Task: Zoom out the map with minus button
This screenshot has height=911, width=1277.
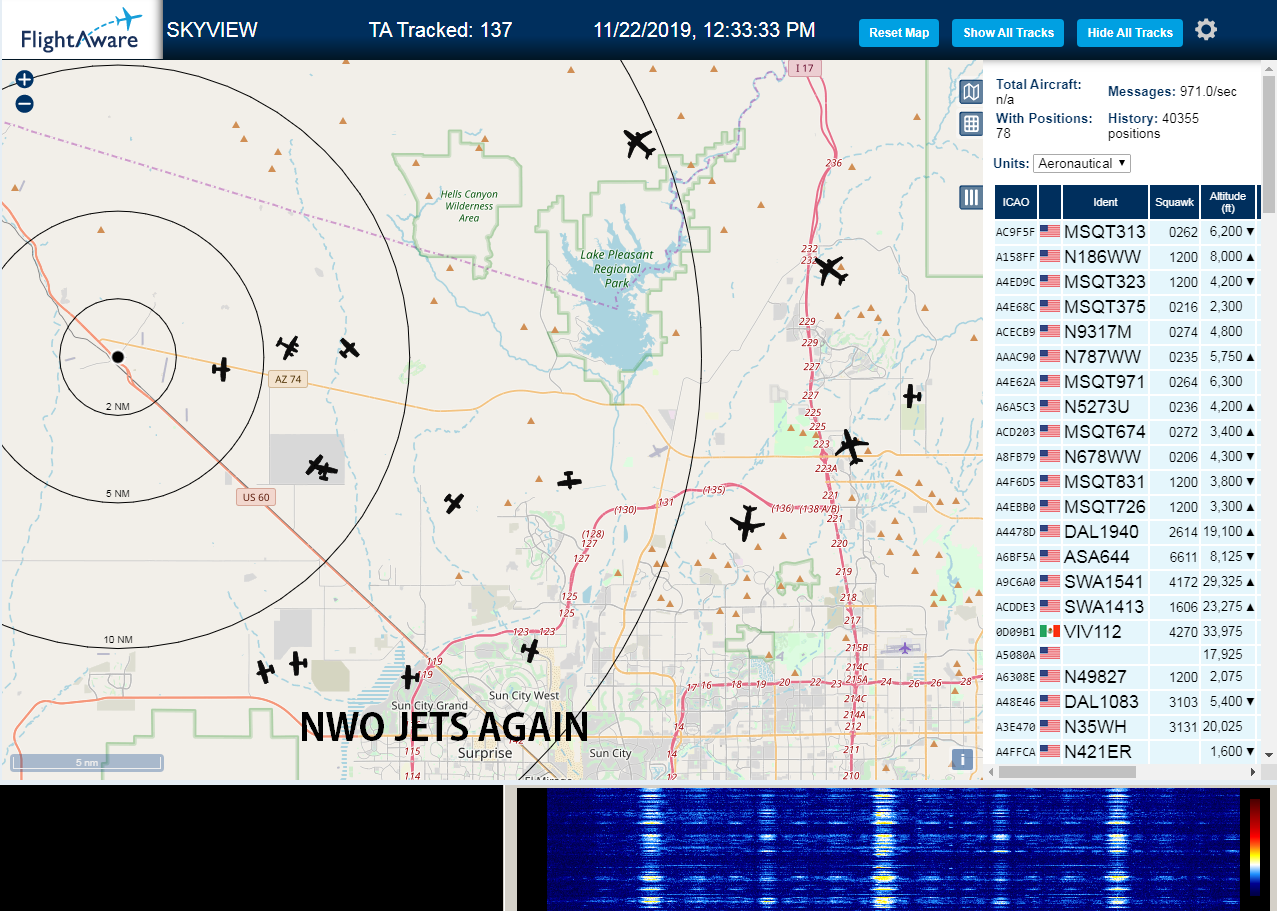Action: (x=25, y=103)
